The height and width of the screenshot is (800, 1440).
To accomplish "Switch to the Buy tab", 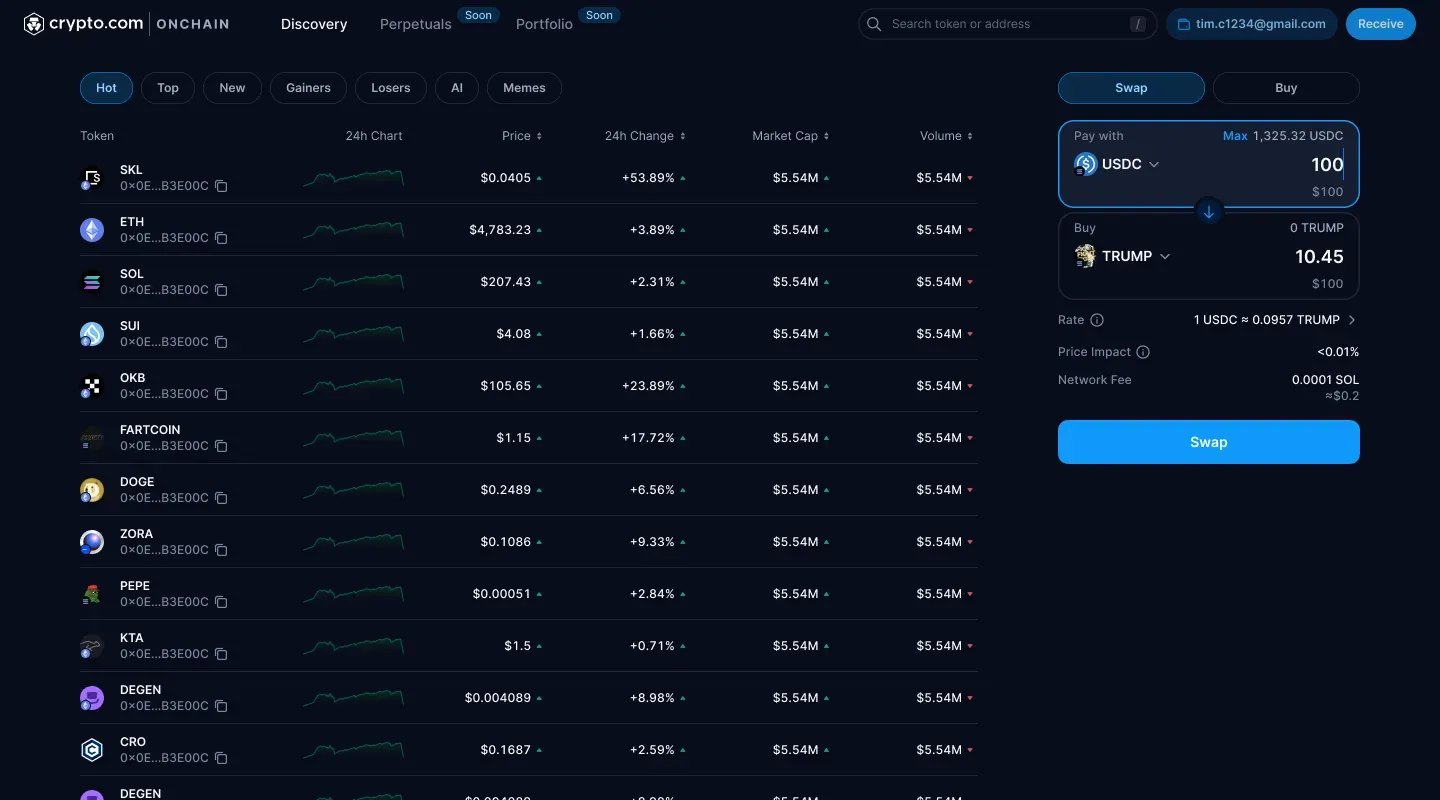I will tap(1286, 88).
